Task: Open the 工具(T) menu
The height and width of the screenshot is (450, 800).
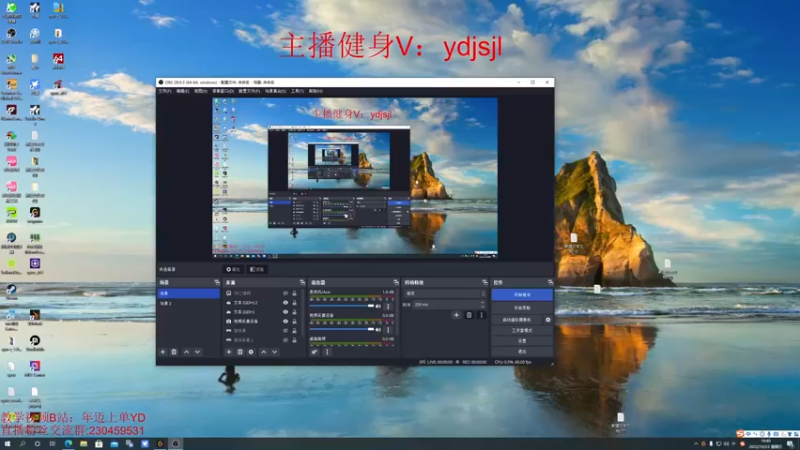Action: coord(297,91)
